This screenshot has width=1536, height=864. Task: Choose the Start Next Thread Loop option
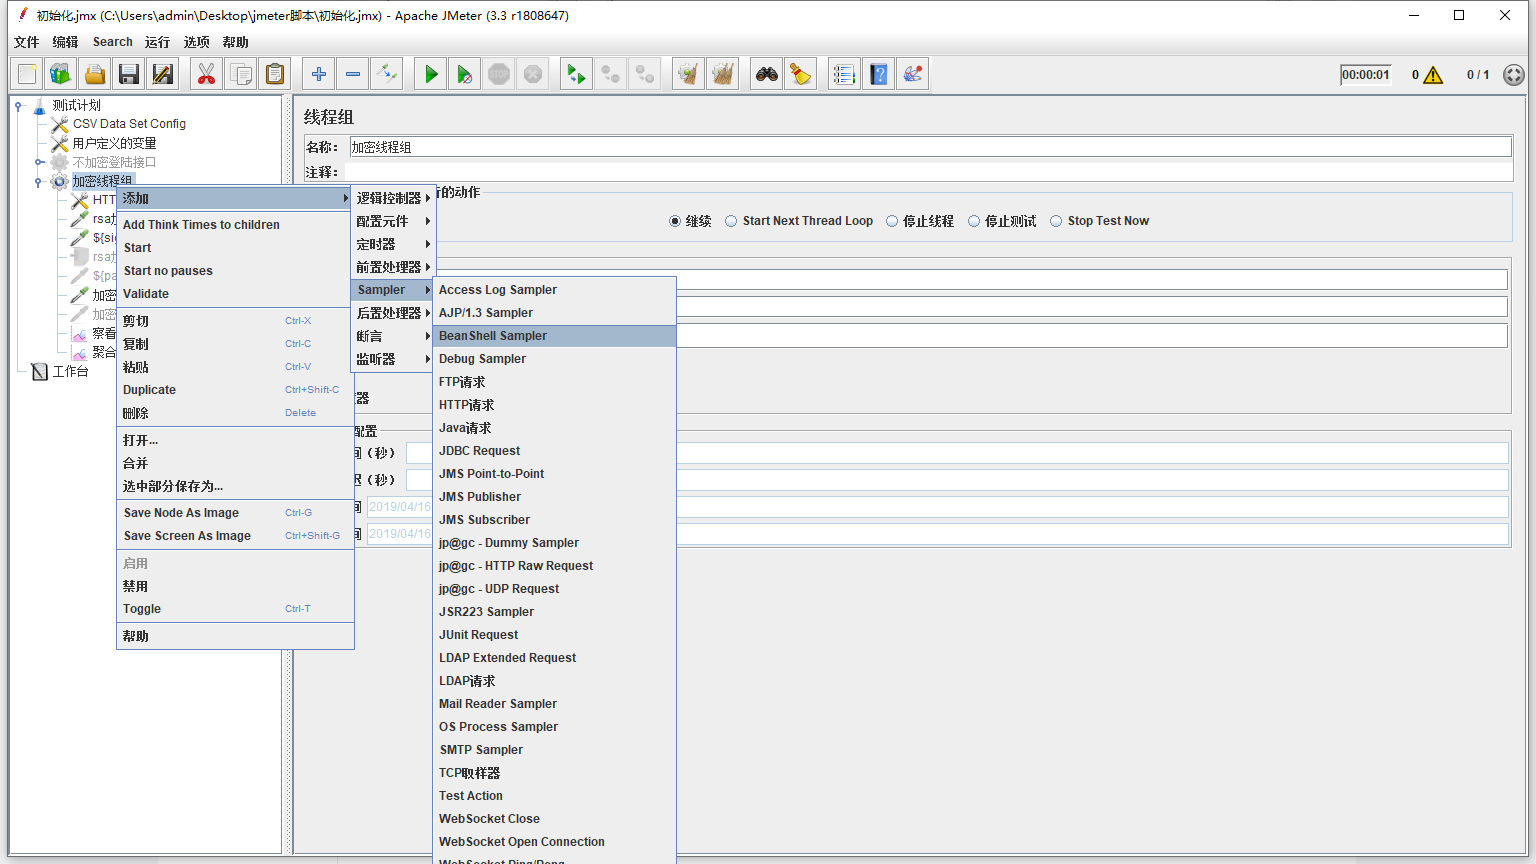[x=731, y=220]
